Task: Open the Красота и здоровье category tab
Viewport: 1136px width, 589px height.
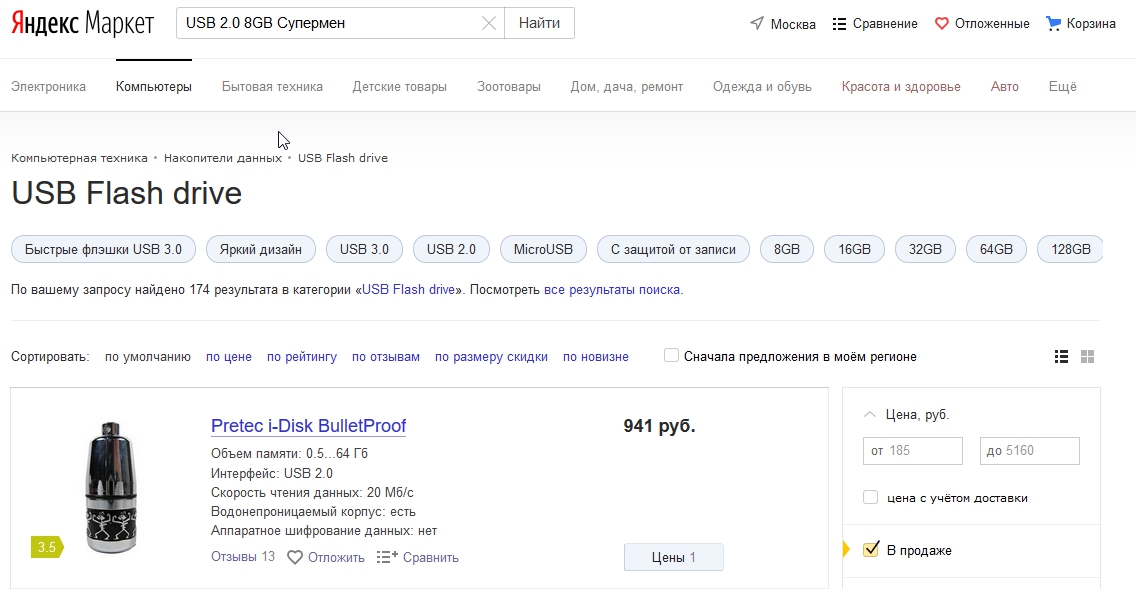Action: click(x=901, y=87)
